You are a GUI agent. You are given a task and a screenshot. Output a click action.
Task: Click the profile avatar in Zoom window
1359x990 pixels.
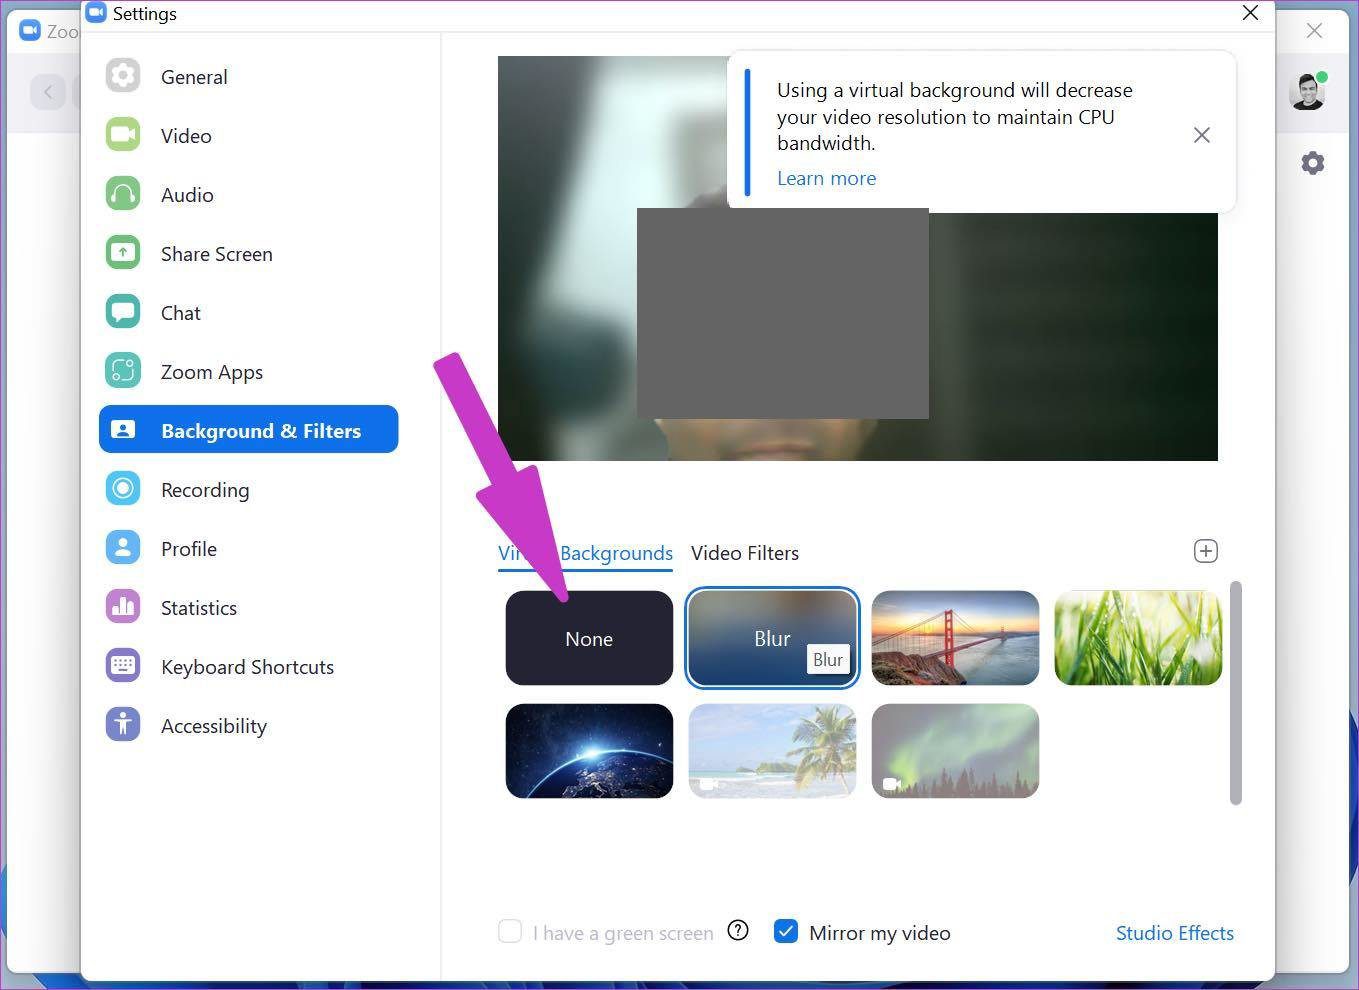coord(1308,92)
